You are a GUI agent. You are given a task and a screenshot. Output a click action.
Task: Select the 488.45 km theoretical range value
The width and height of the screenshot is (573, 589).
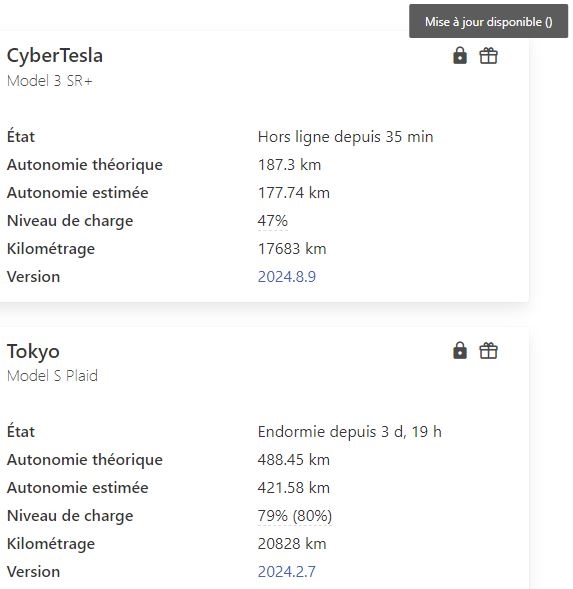(x=294, y=460)
